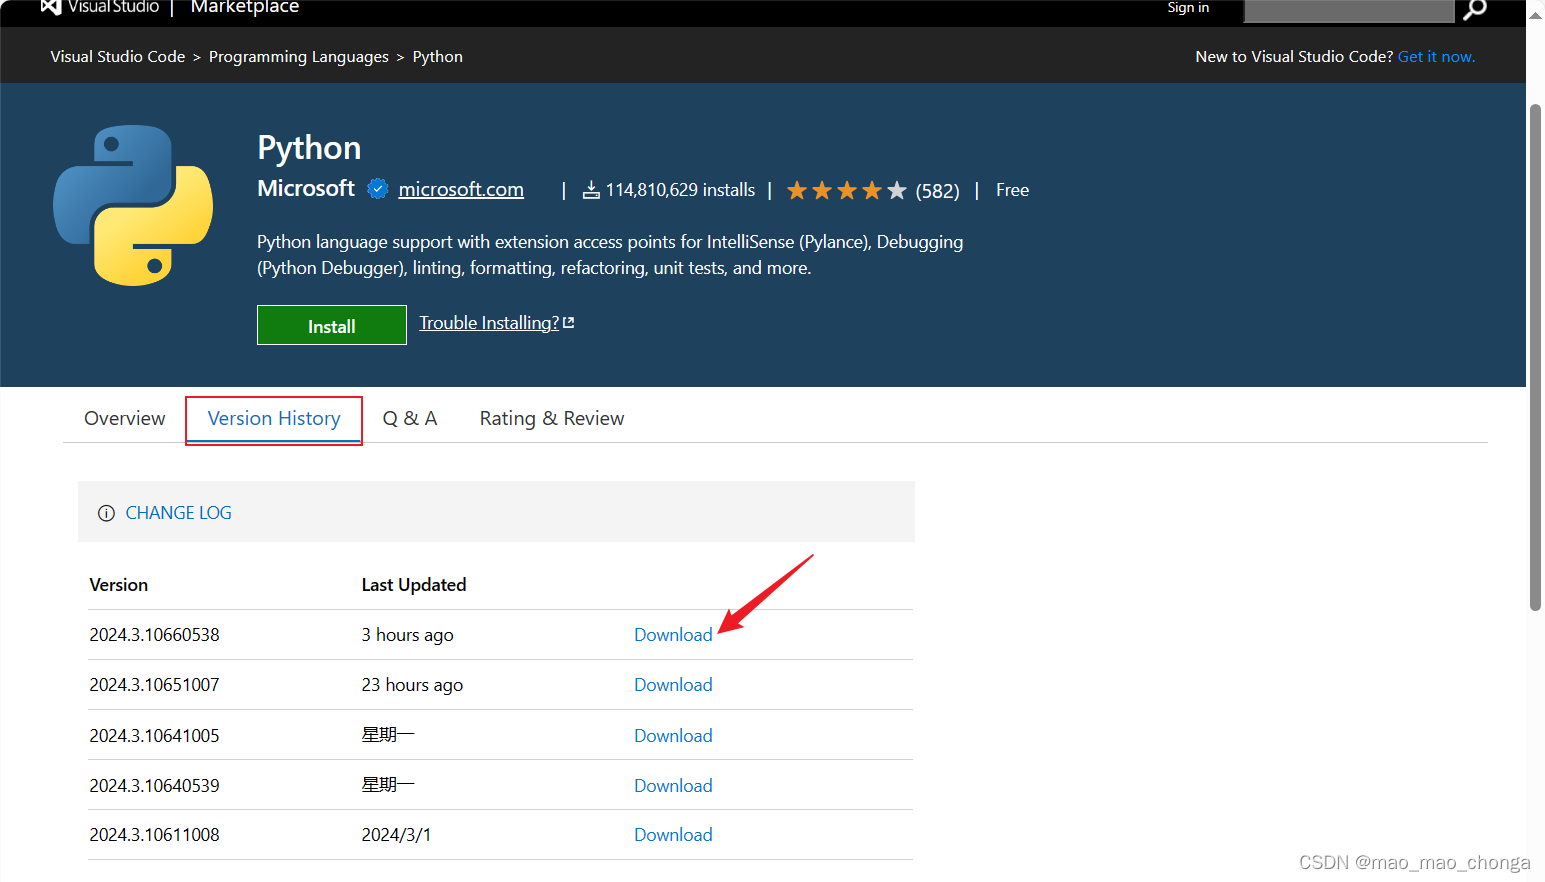The height and width of the screenshot is (882, 1545).
Task: Click the Python extension title
Action: pyautogui.click(x=309, y=148)
